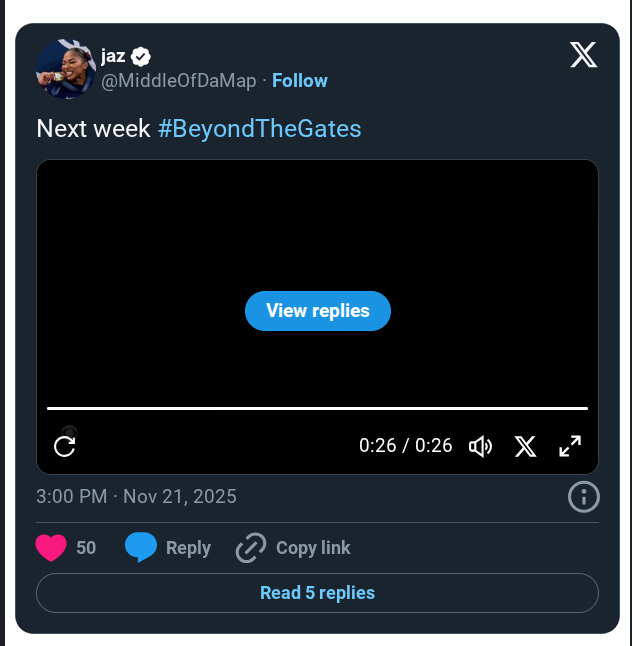This screenshot has height=646, width=632.
Task: Click the Copy link text label
Action: tap(313, 548)
